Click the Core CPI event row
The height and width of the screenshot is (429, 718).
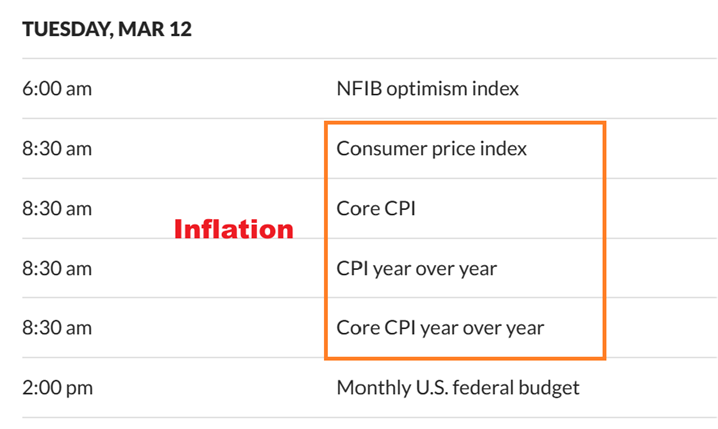tap(375, 209)
